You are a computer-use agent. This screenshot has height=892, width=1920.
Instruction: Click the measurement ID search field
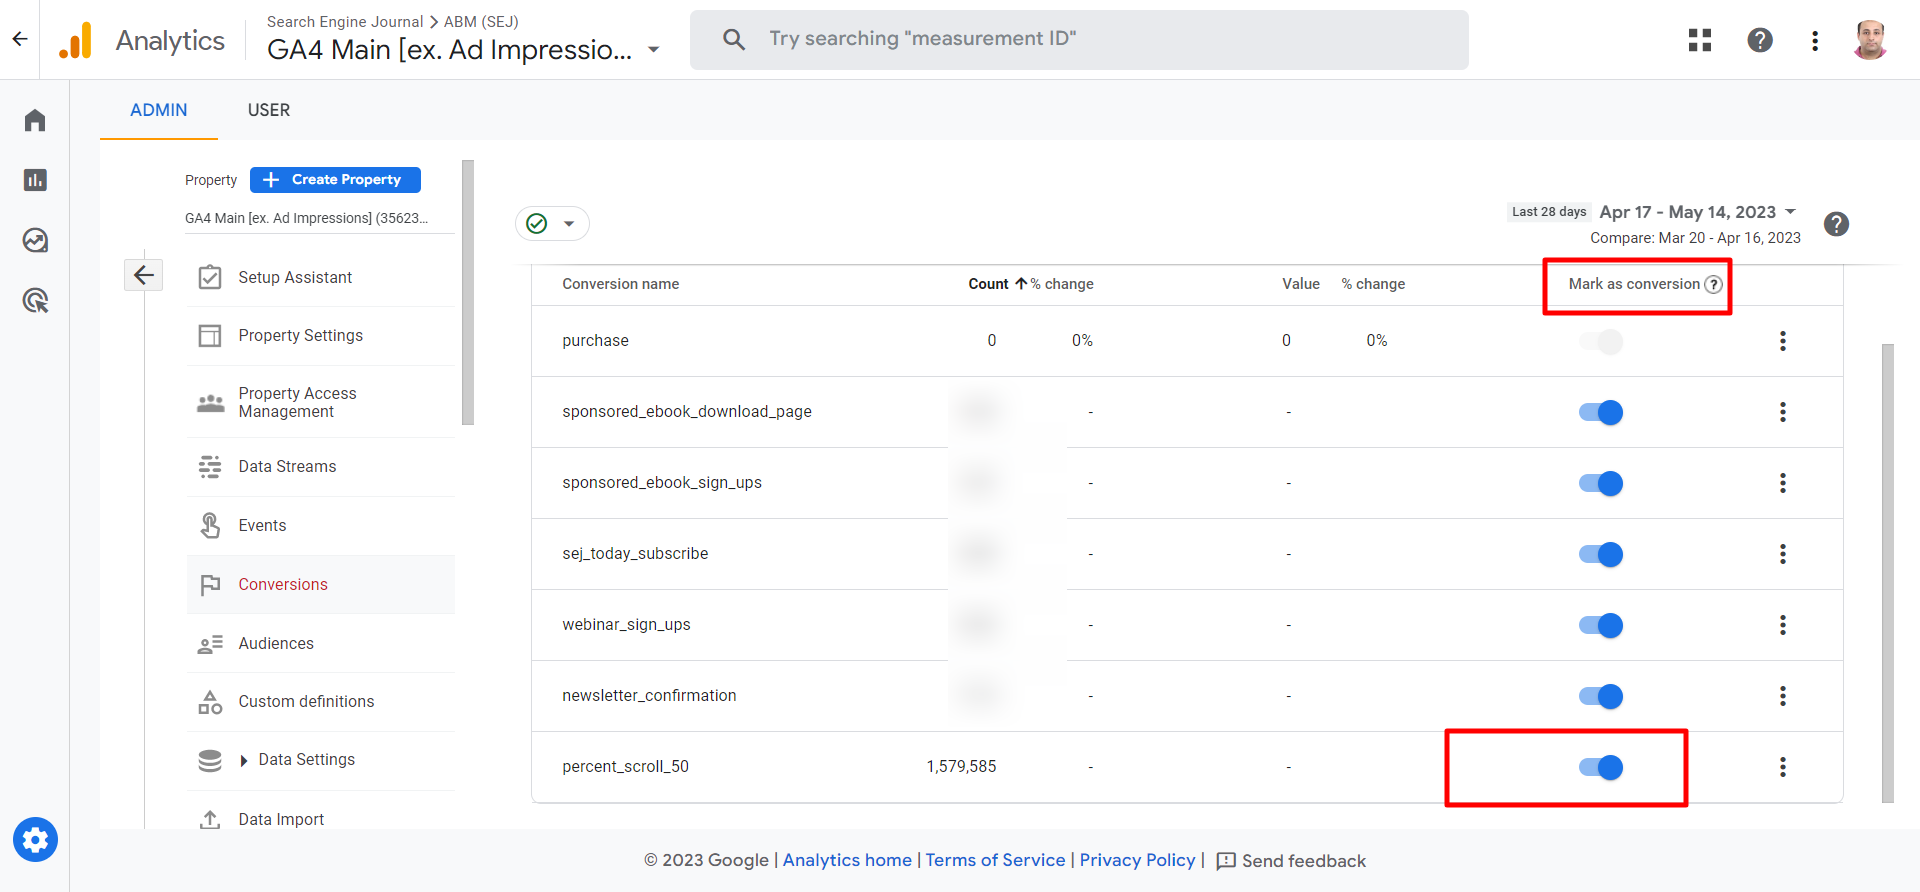click(x=1079, y=39)
